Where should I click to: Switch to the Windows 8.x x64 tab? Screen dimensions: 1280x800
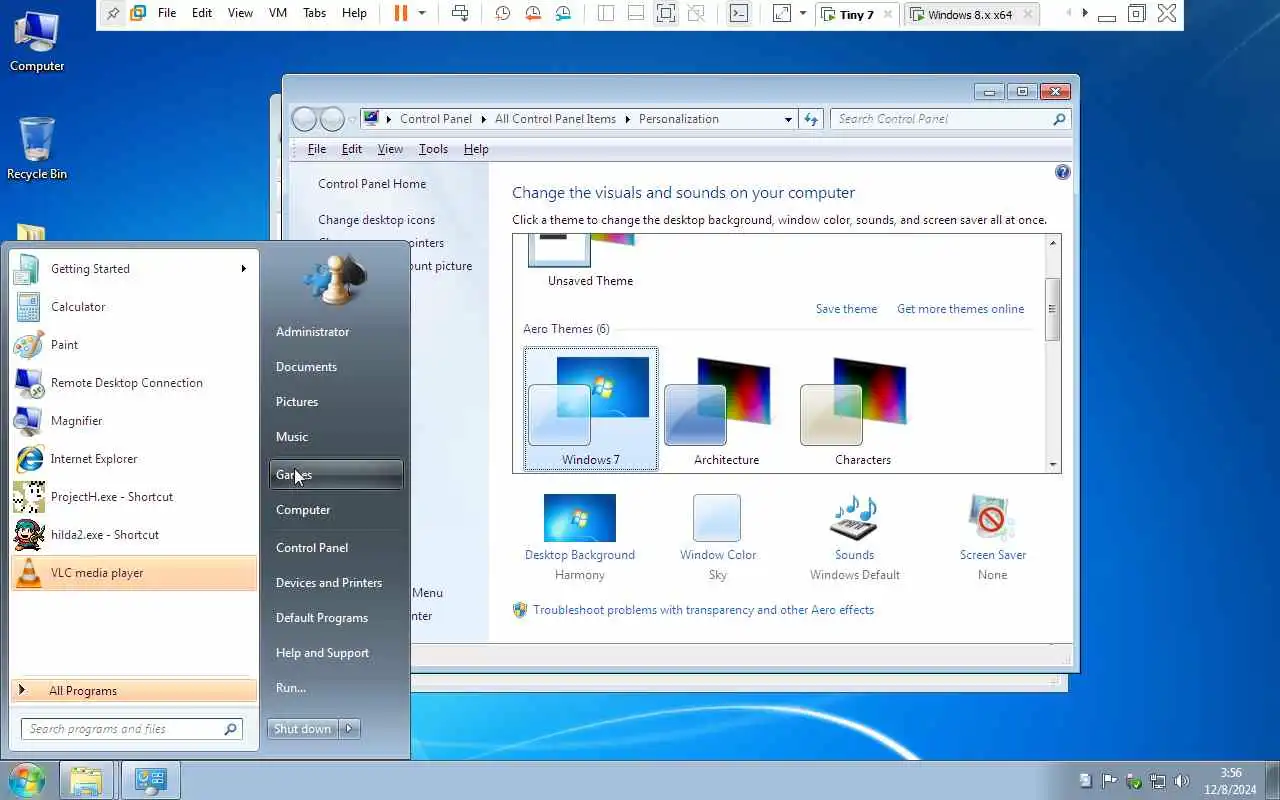(x=972, y=14)
